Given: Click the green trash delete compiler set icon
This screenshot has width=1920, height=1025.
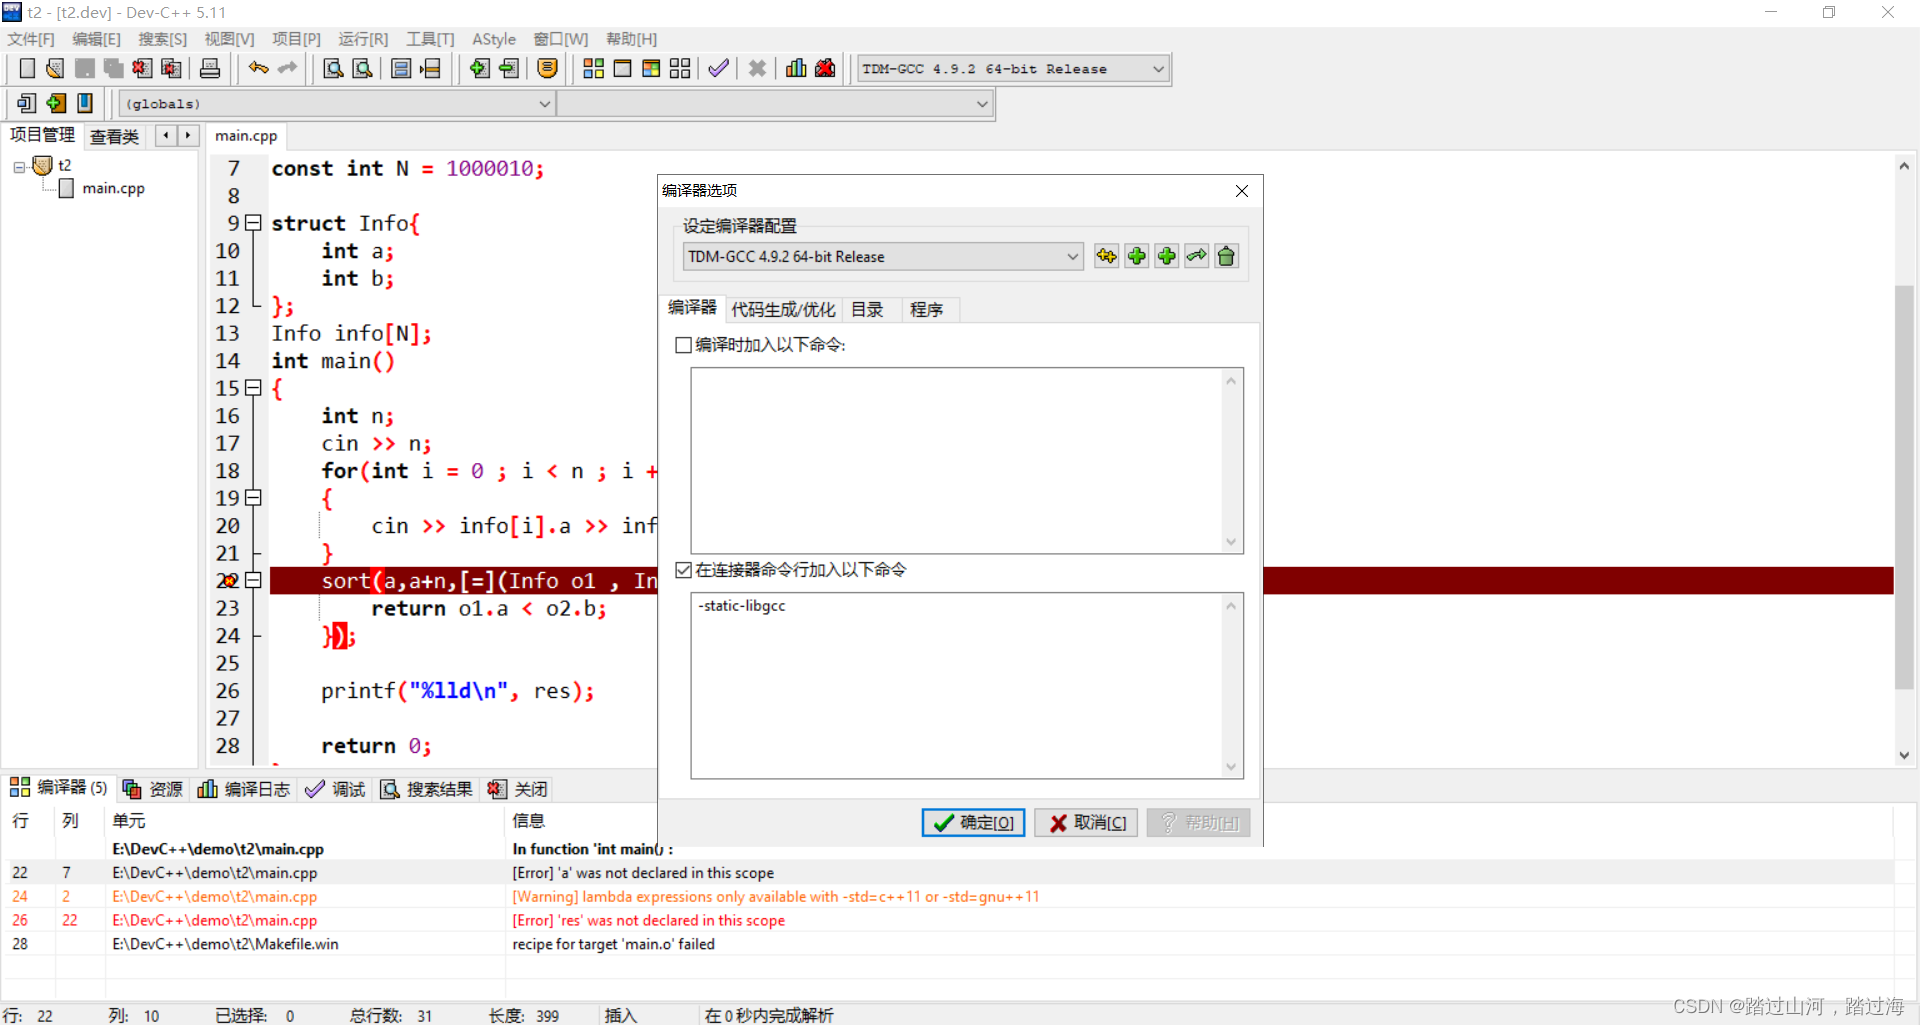Looking at the screenshot, I should tap(1226, 256).
